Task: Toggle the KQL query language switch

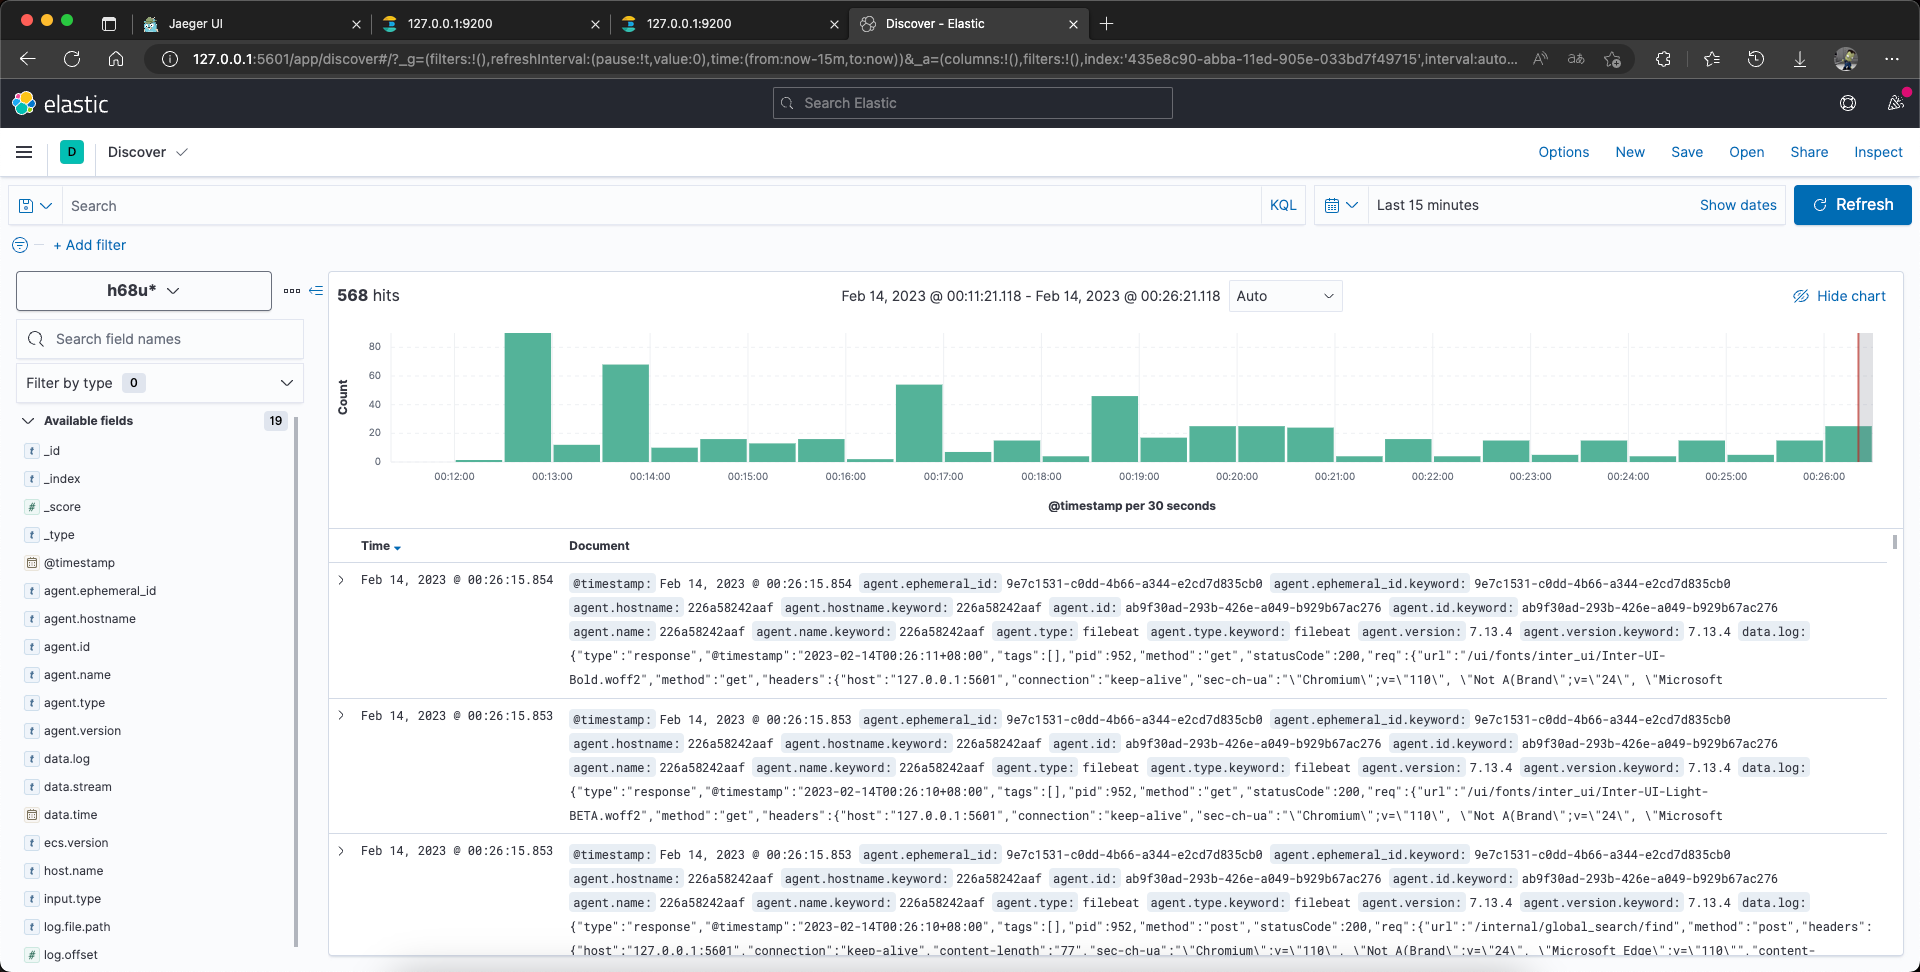Action: (x=1283, y=205)
